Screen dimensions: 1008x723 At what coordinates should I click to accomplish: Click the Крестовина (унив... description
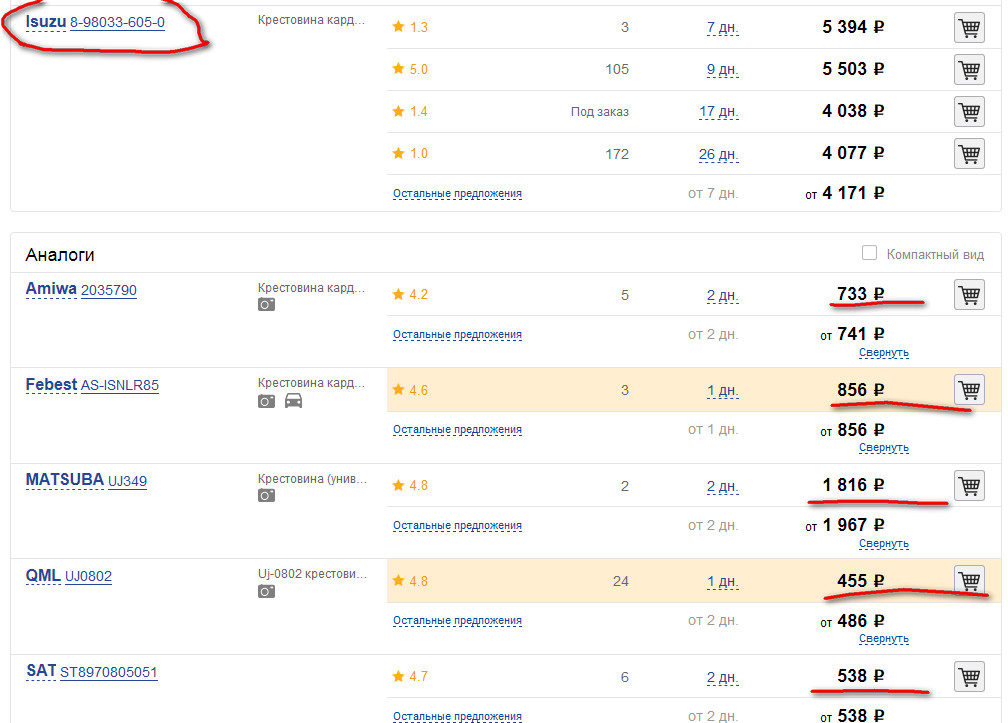pos(312,479)
